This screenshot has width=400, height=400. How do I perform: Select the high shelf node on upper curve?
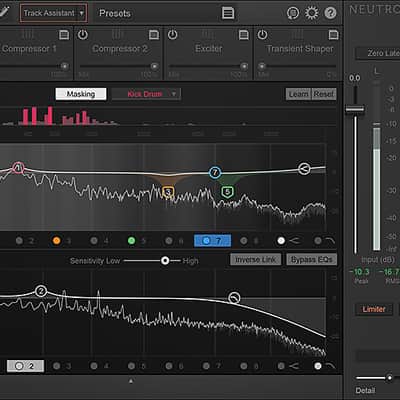click(x=304, y=169)
